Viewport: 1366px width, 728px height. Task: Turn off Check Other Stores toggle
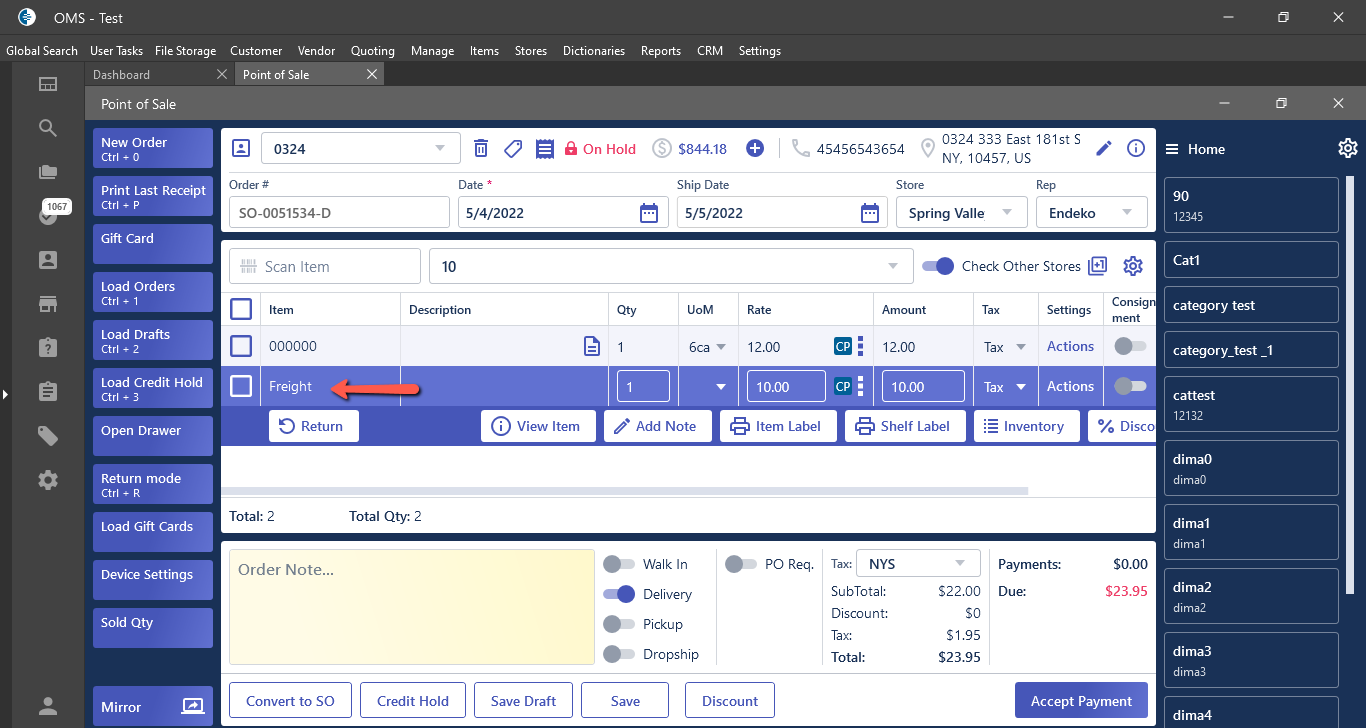[938, 266]
